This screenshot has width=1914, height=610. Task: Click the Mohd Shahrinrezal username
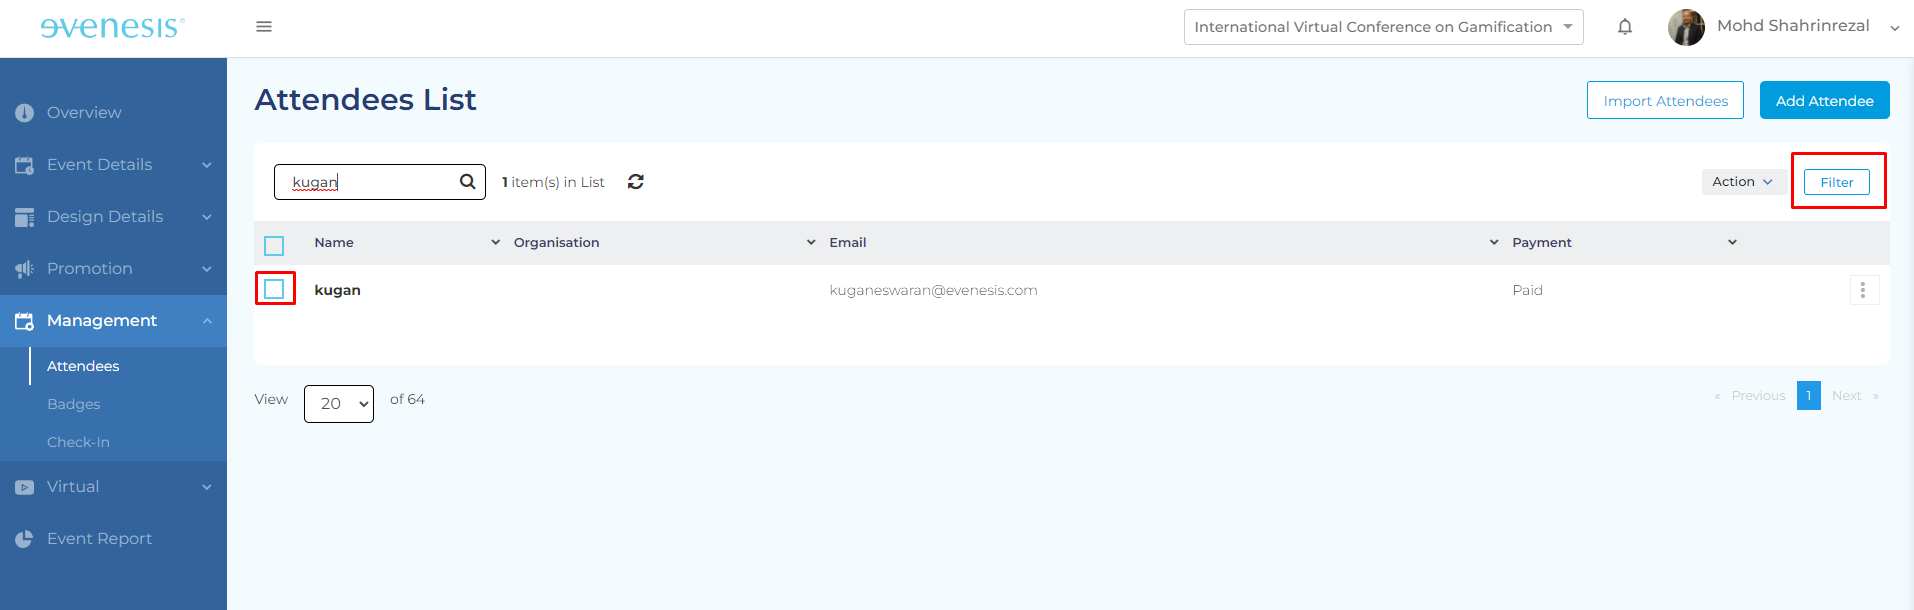coord(1793,26)
